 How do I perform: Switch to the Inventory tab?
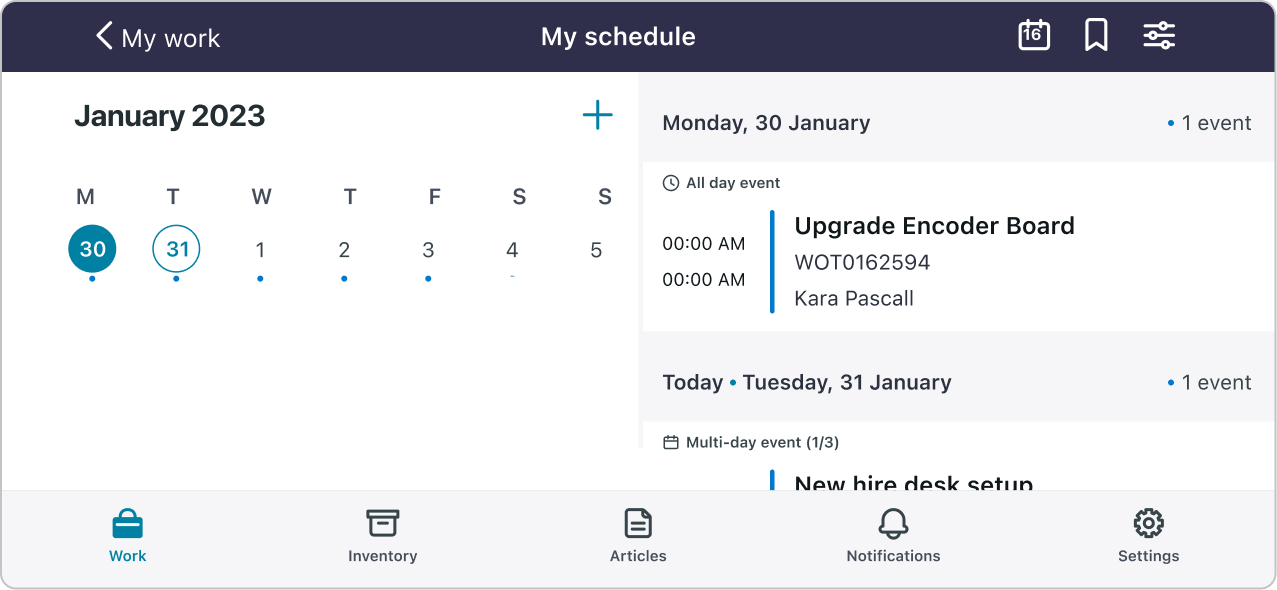pos(382,536)
